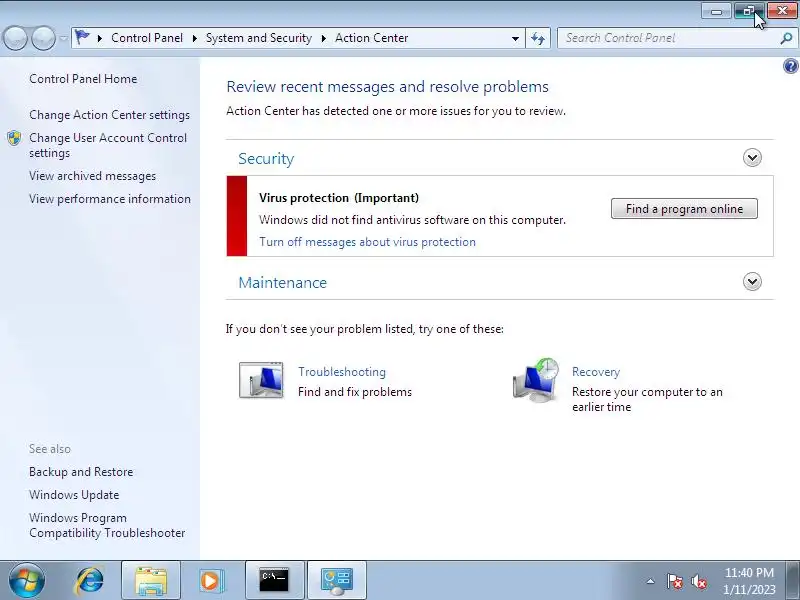Open View performance information link
The image size is (800, 600).
110,199
